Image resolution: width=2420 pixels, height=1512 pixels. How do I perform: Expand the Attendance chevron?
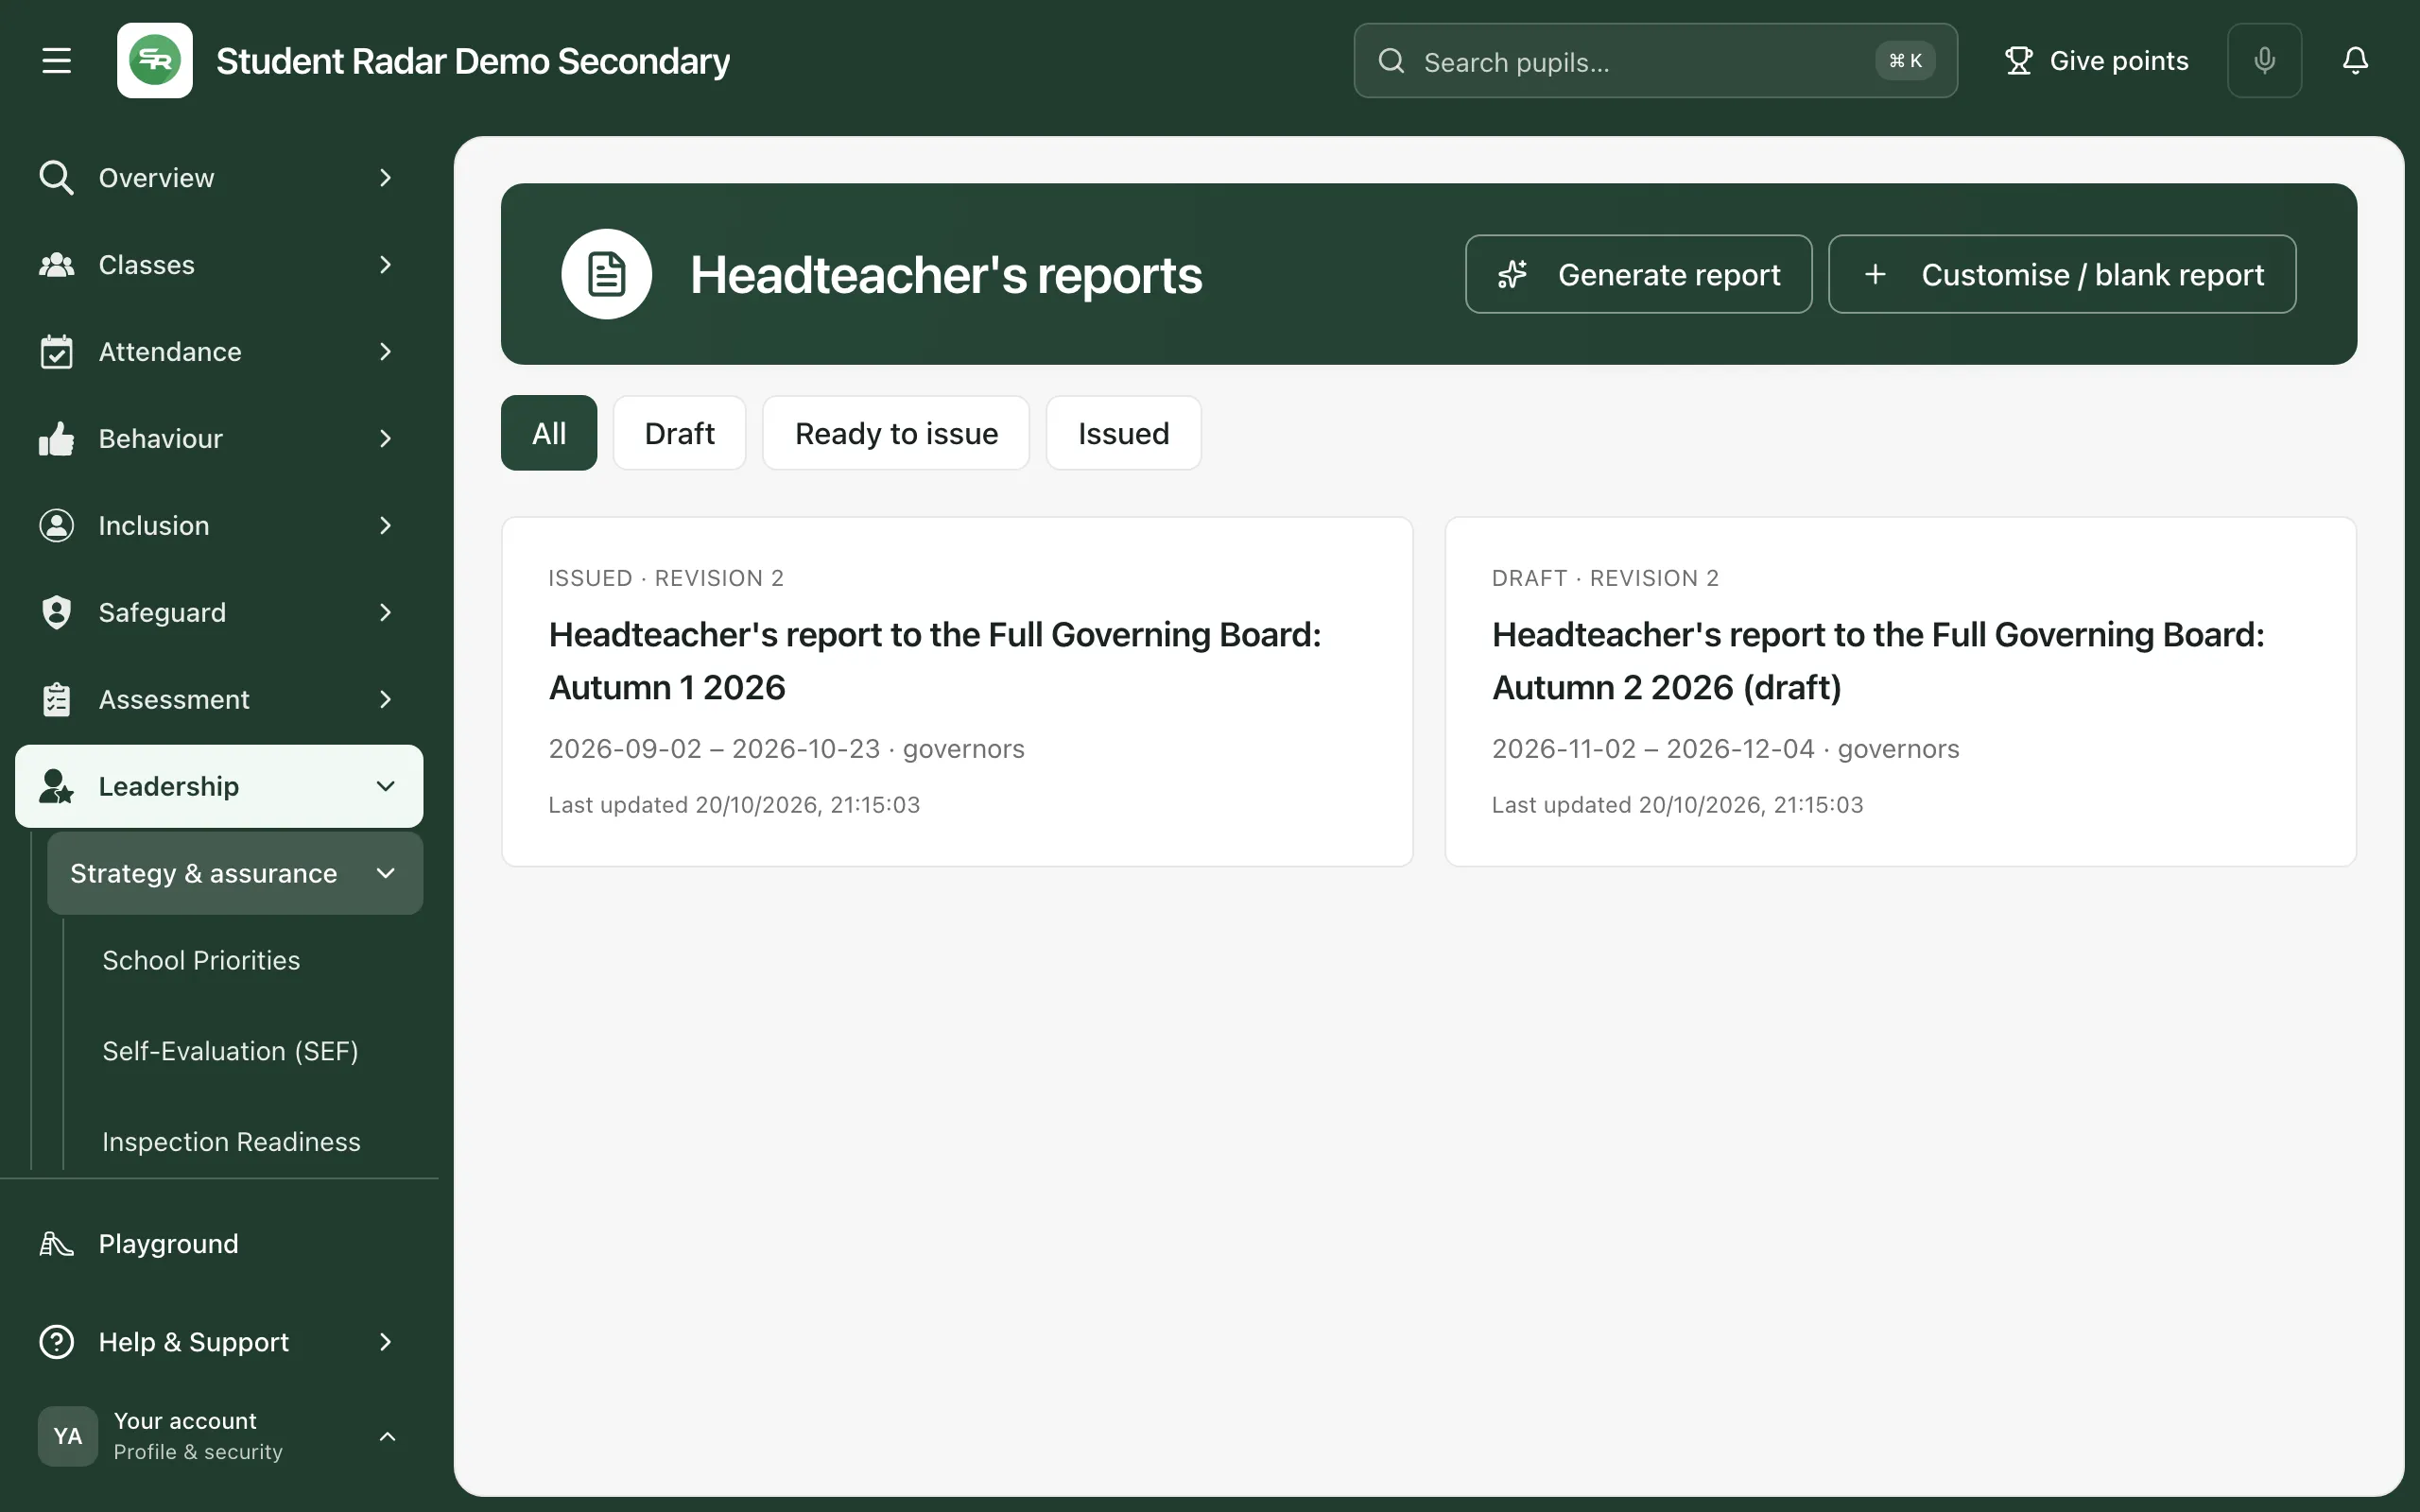point(385,352)
